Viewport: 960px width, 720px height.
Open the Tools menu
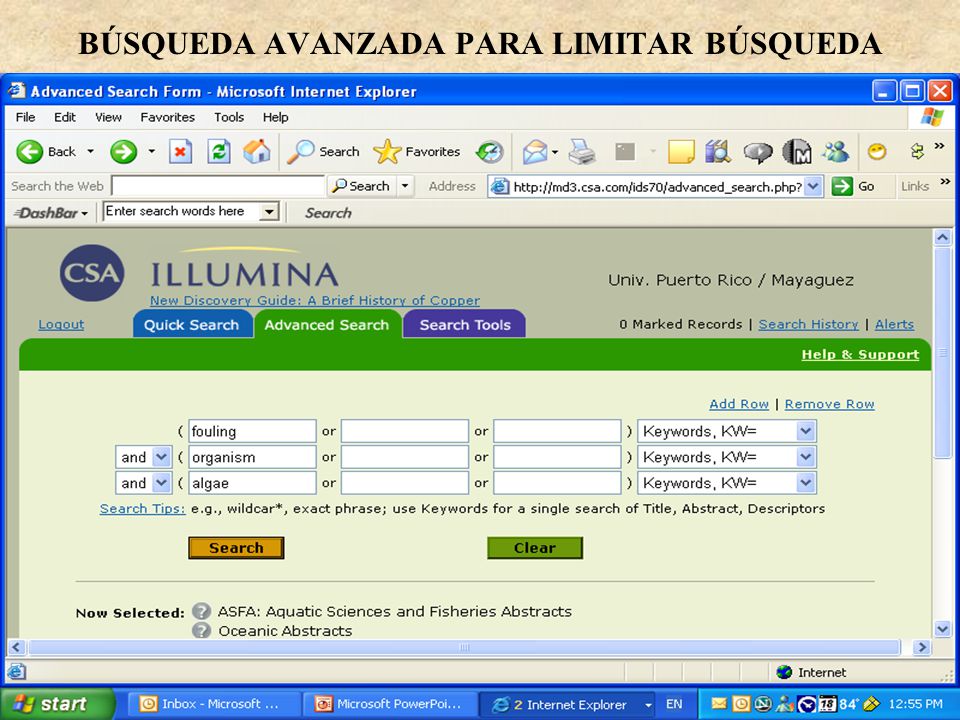click(228, 117)
